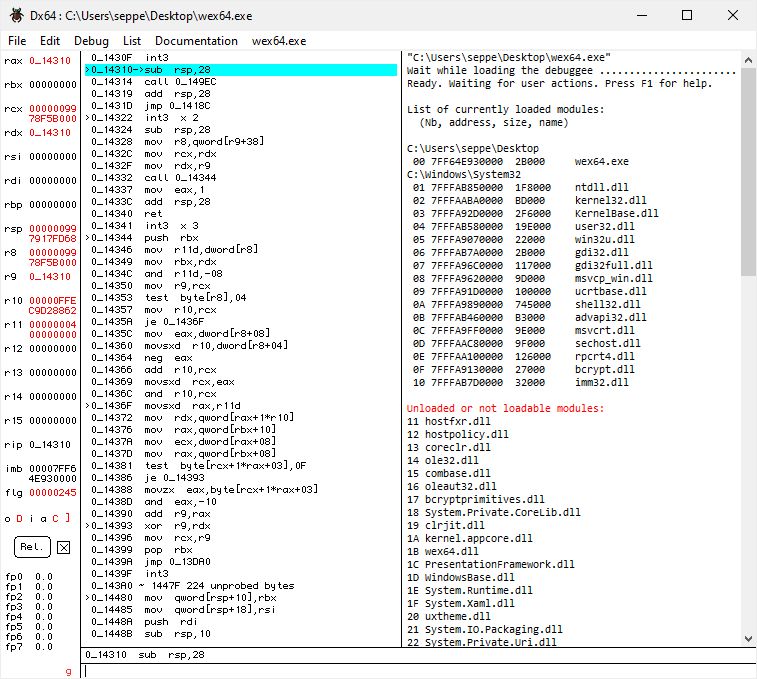Click the clrjit.dll entry
This screenshot has width=757, height=679.
click(446, 525)
